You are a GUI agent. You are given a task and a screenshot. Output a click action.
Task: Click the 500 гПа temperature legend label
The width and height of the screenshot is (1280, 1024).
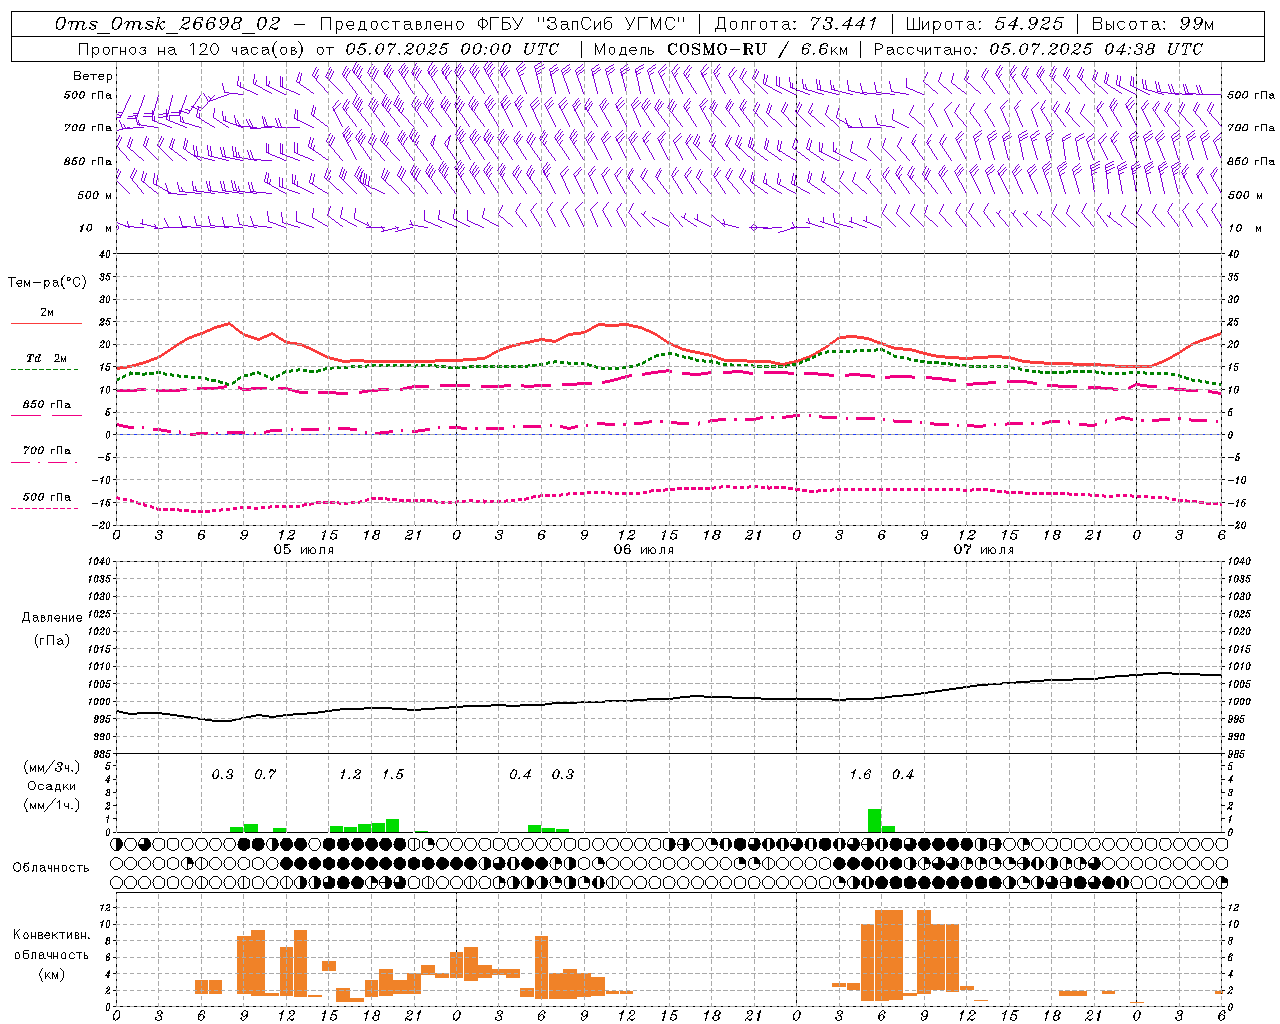47,497
